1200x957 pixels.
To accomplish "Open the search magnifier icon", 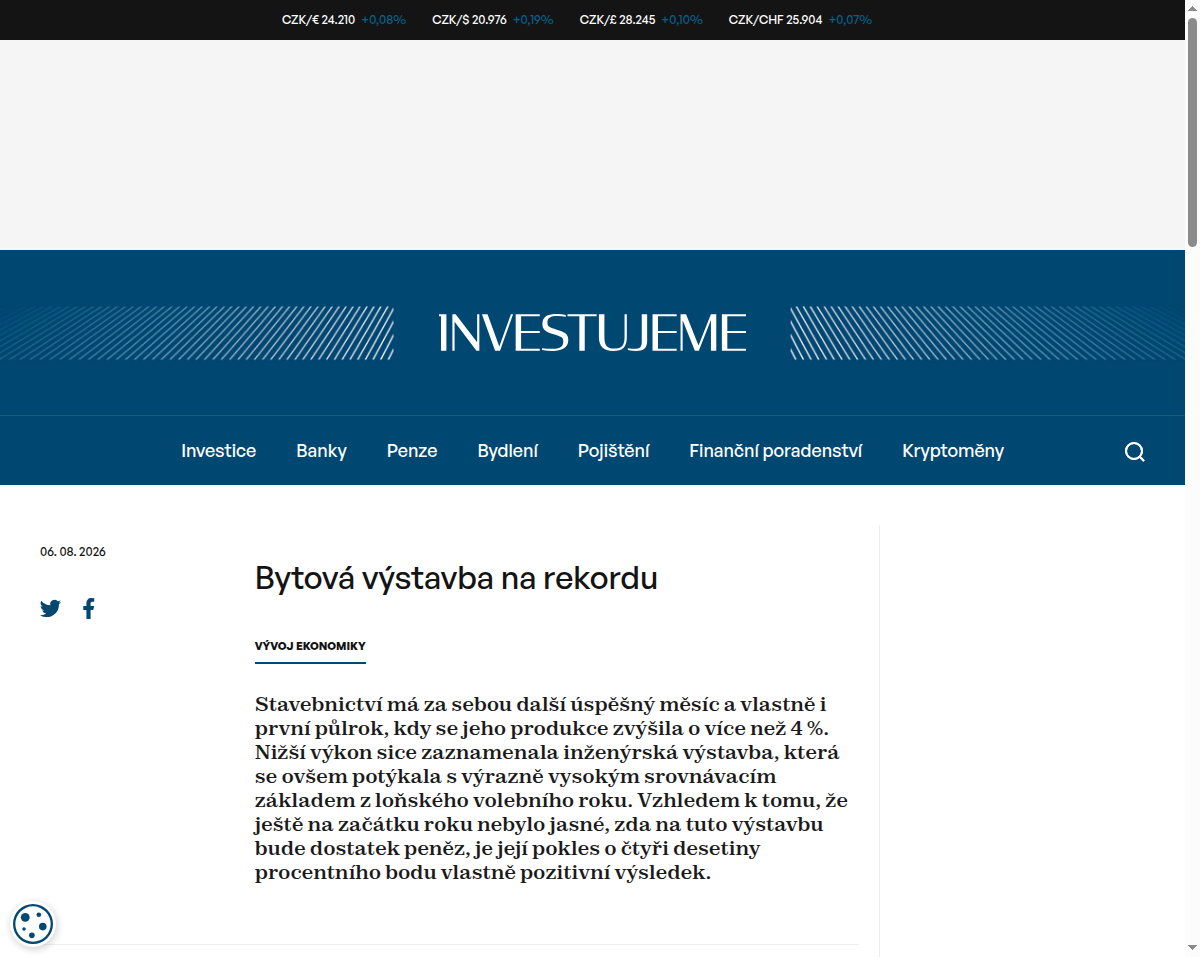I will coord(1134,452).
